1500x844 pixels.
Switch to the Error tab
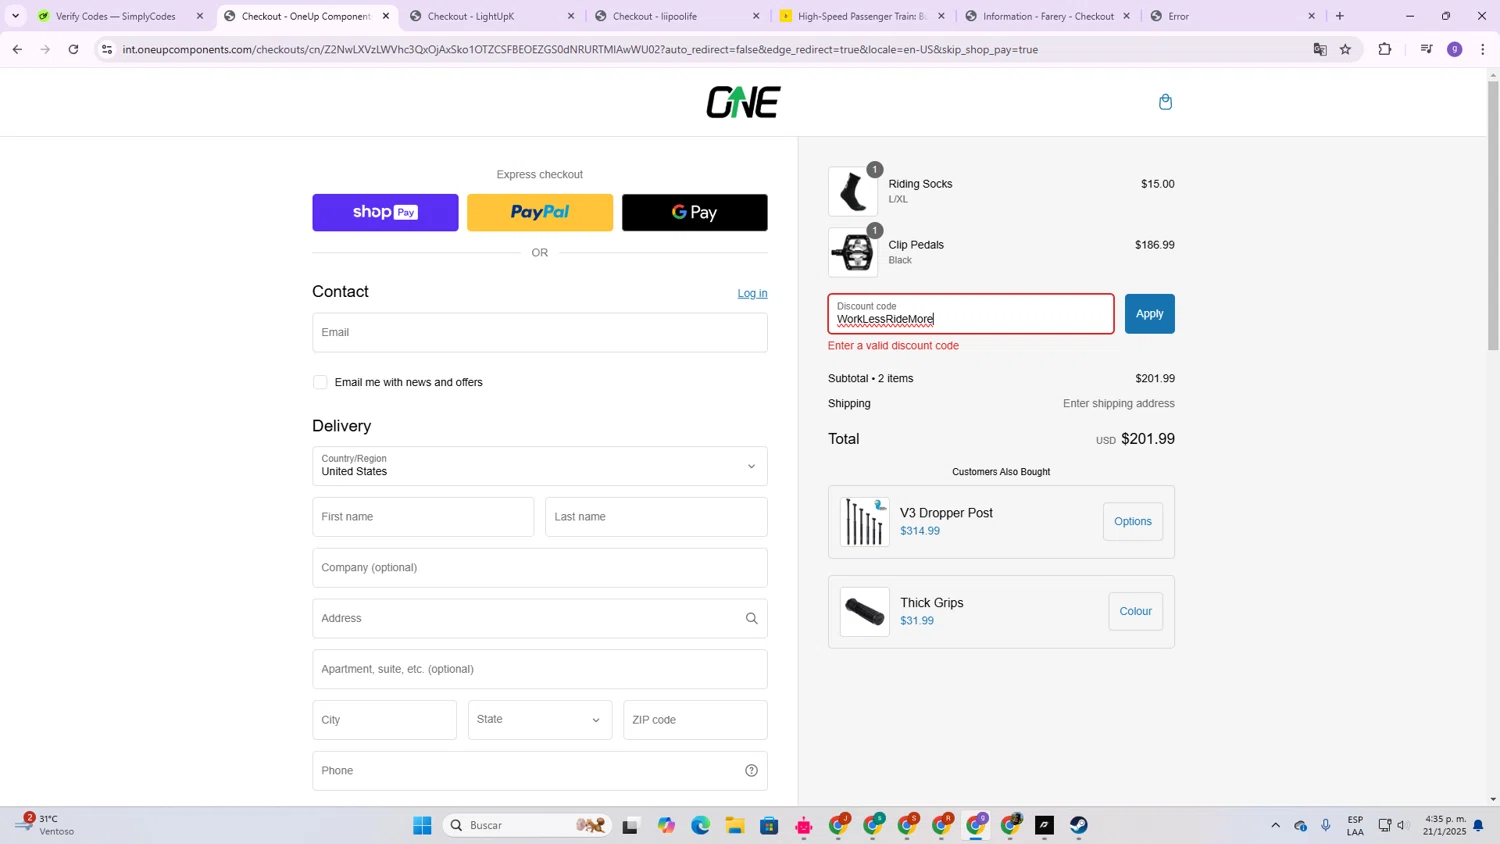tap(1230, 16)
